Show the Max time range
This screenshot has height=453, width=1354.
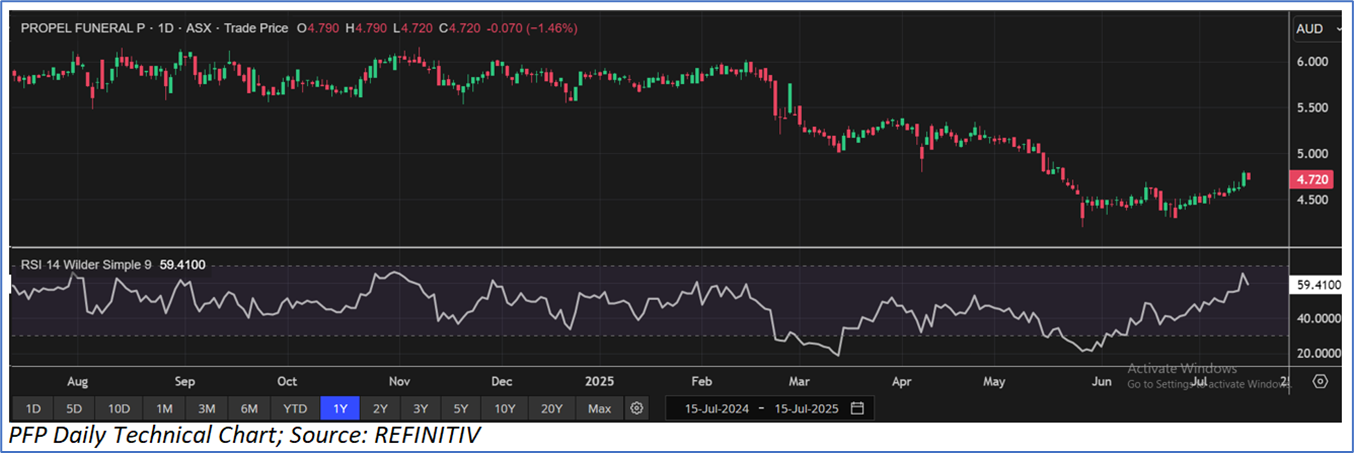(599, 408)
